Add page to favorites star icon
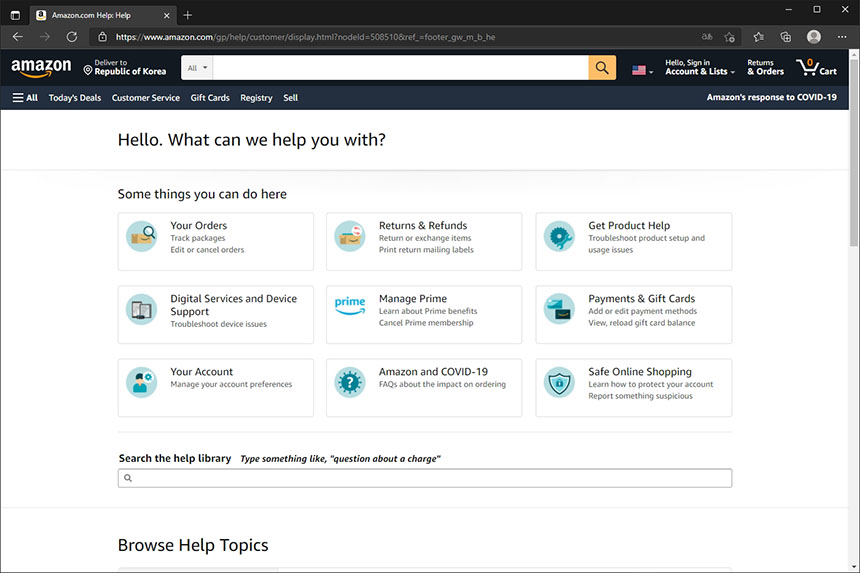The height and width of the screenshot is (573, 860). [x=729, y=37]
